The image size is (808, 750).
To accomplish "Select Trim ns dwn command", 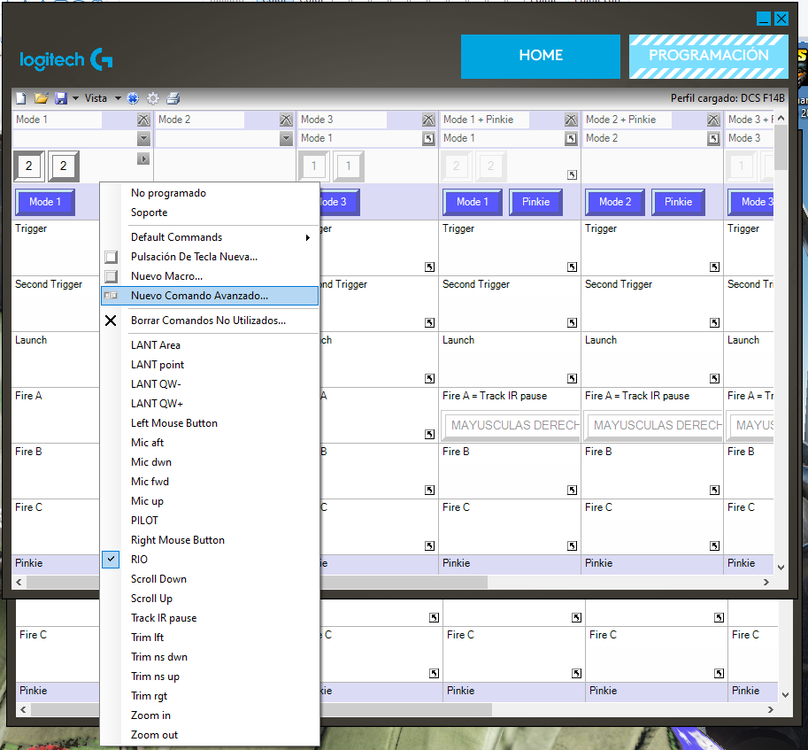I will 210,657.
